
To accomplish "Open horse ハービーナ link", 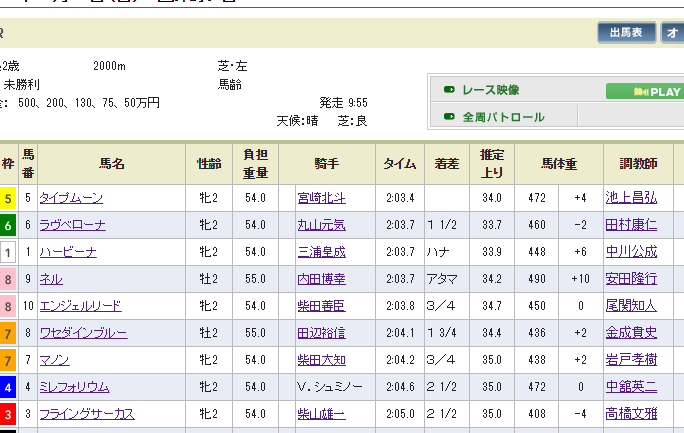I will pos(68,252).
